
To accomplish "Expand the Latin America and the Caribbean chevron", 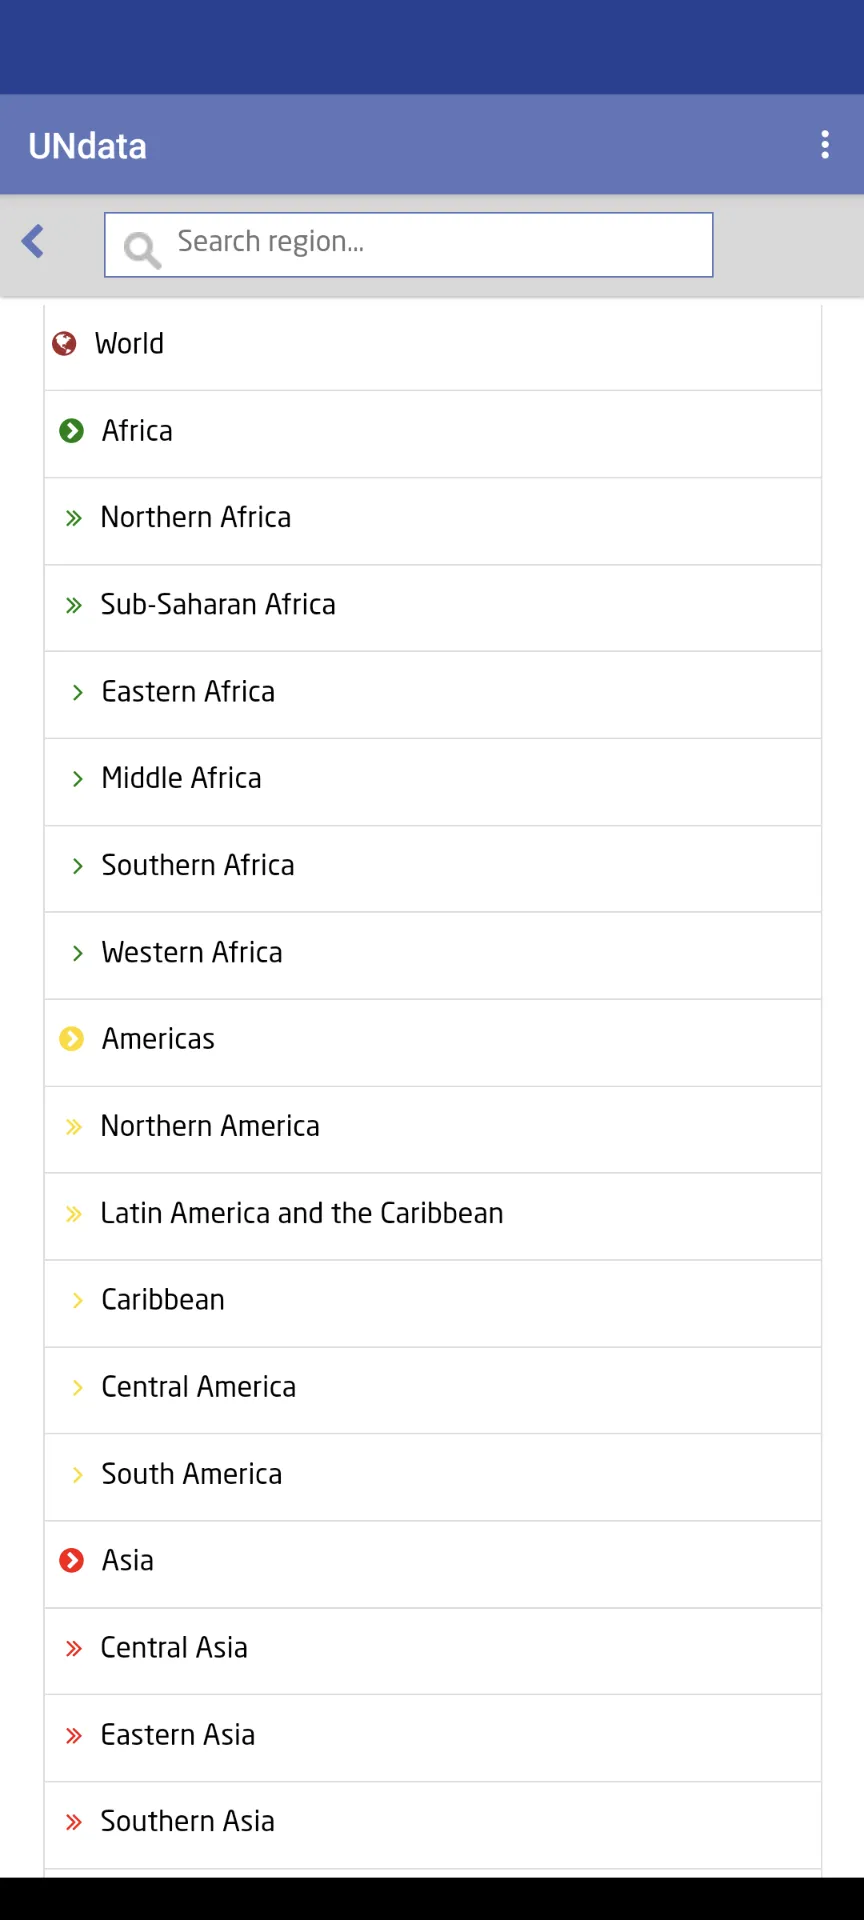I will 73,1214.
